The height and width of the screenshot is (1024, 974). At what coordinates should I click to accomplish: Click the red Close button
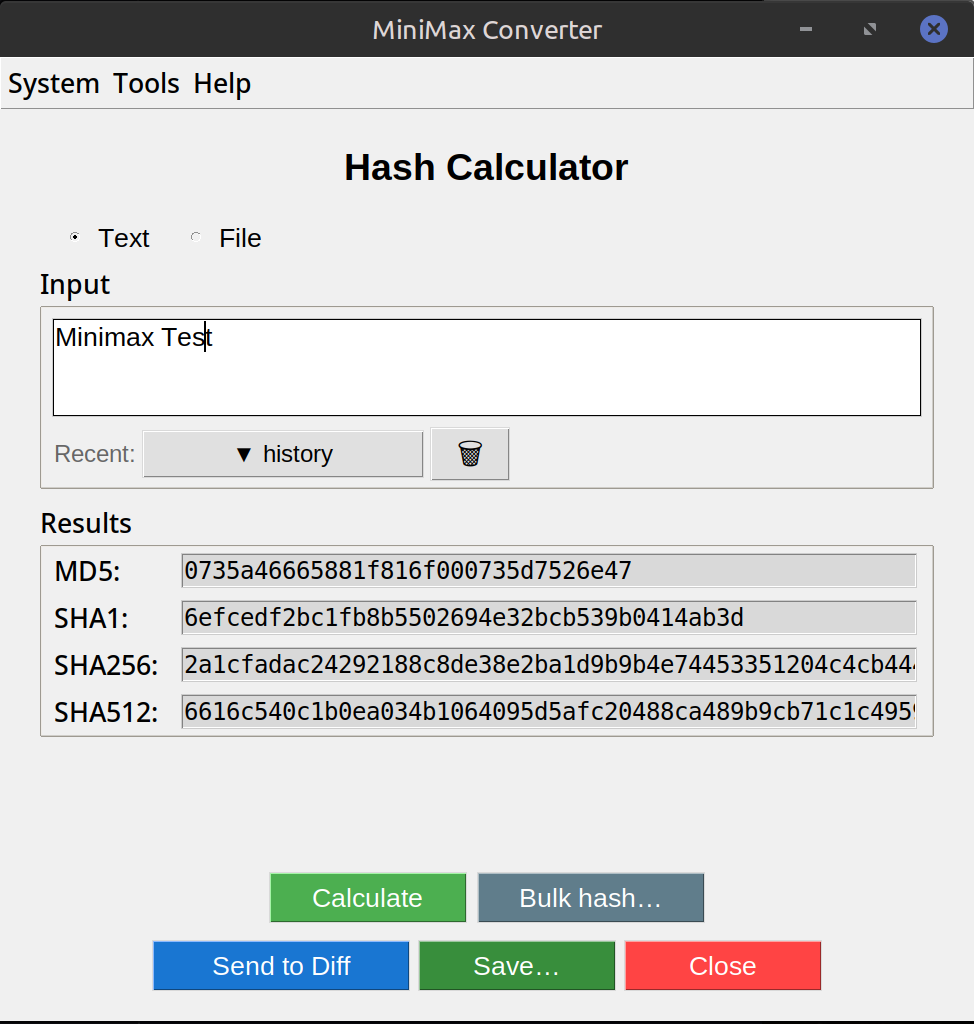[722, 966]
